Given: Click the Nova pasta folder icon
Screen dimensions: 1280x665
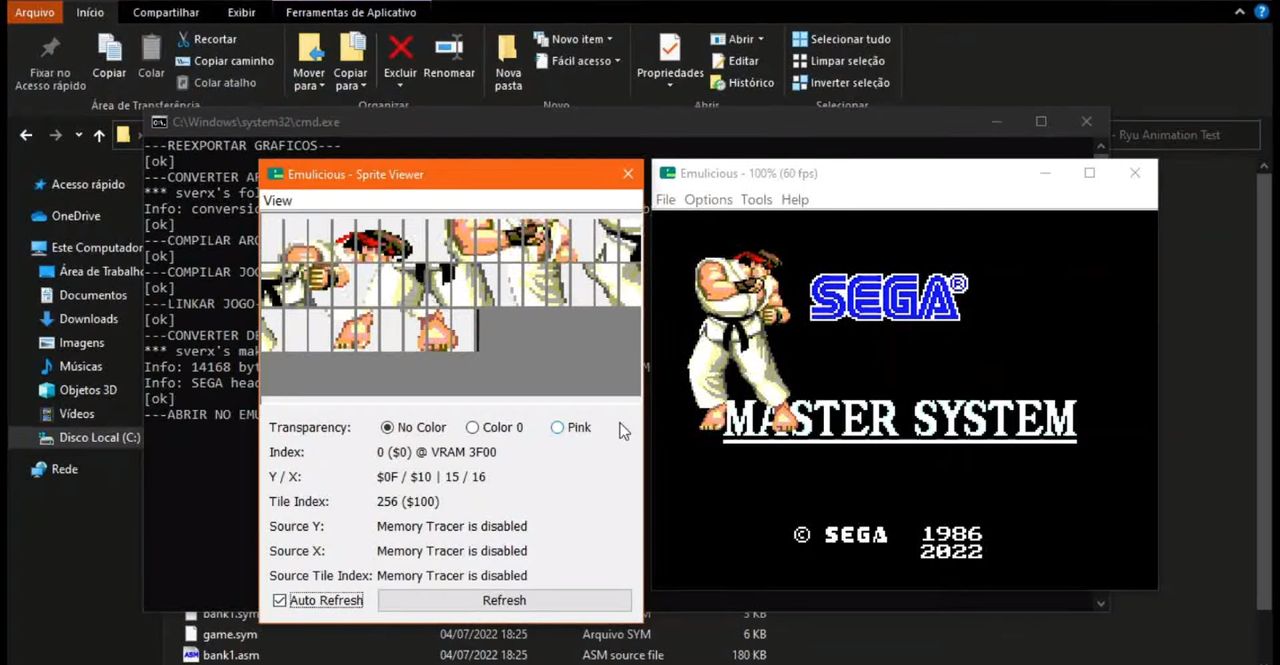Looking at the screenshot, I should [x=508, y=47].
